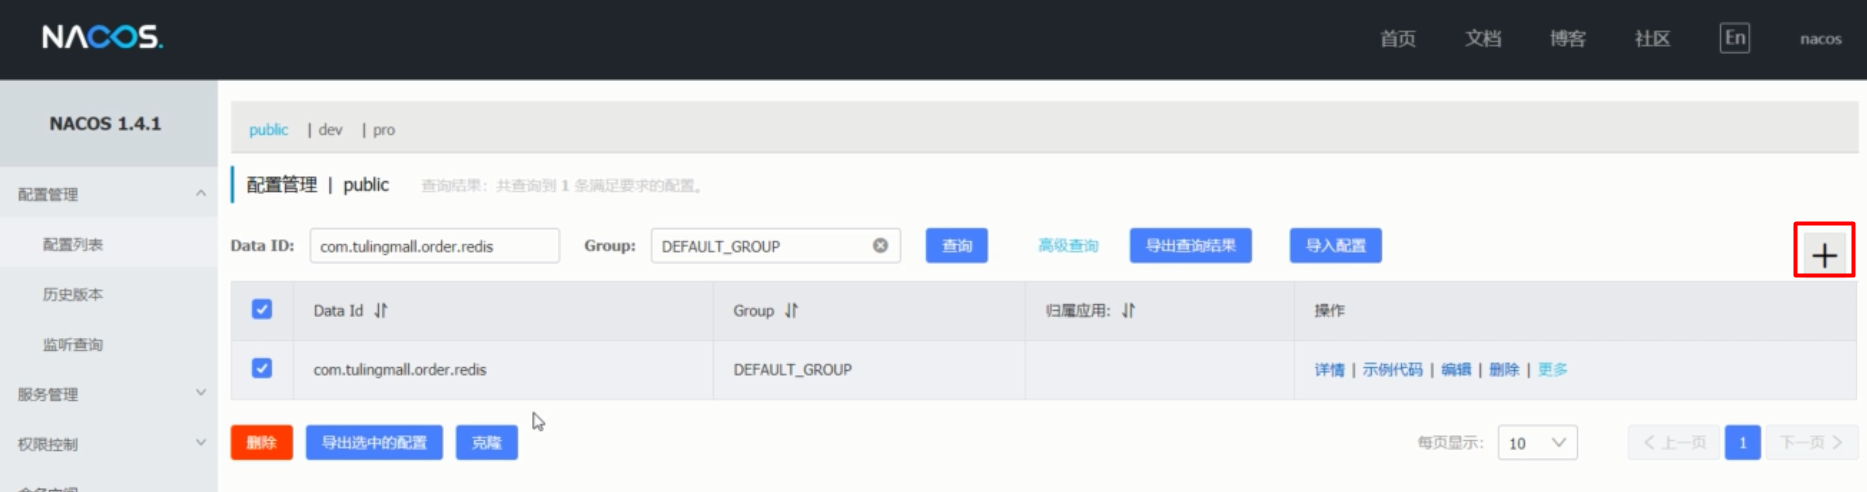Clear the Group field with x icon

point(880,245)
